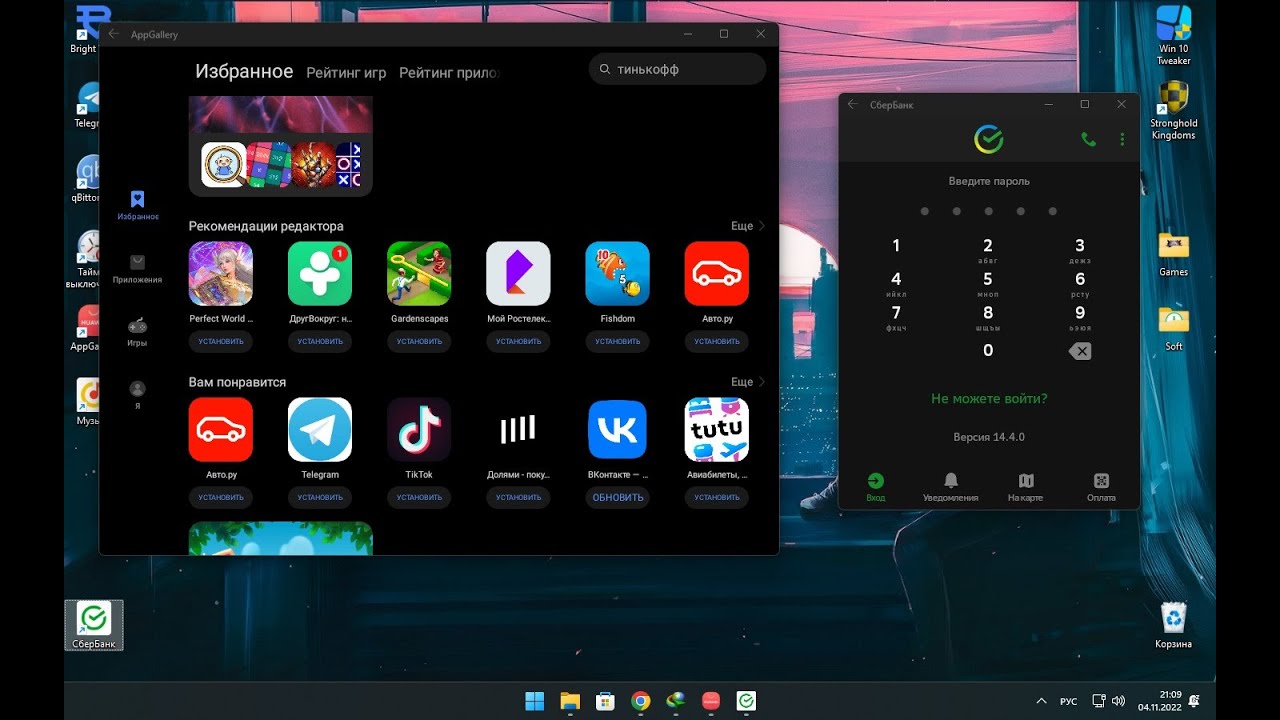Open featured games banner thumbnail
This screenshot has height=720, width=1280.
point(281,147)
